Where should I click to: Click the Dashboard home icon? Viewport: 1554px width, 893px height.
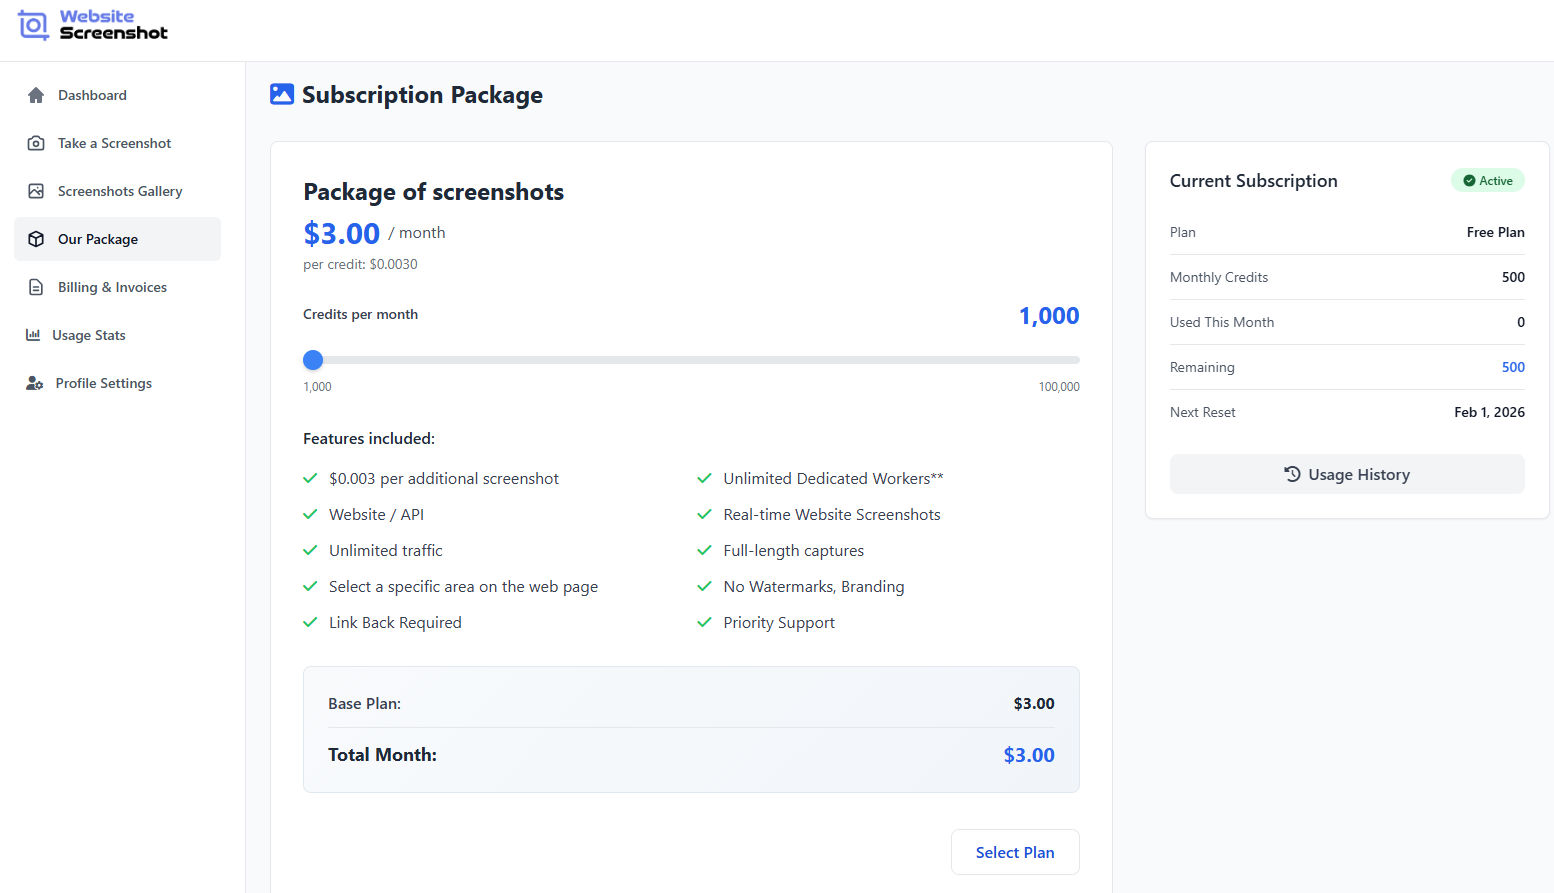point(35,95)
